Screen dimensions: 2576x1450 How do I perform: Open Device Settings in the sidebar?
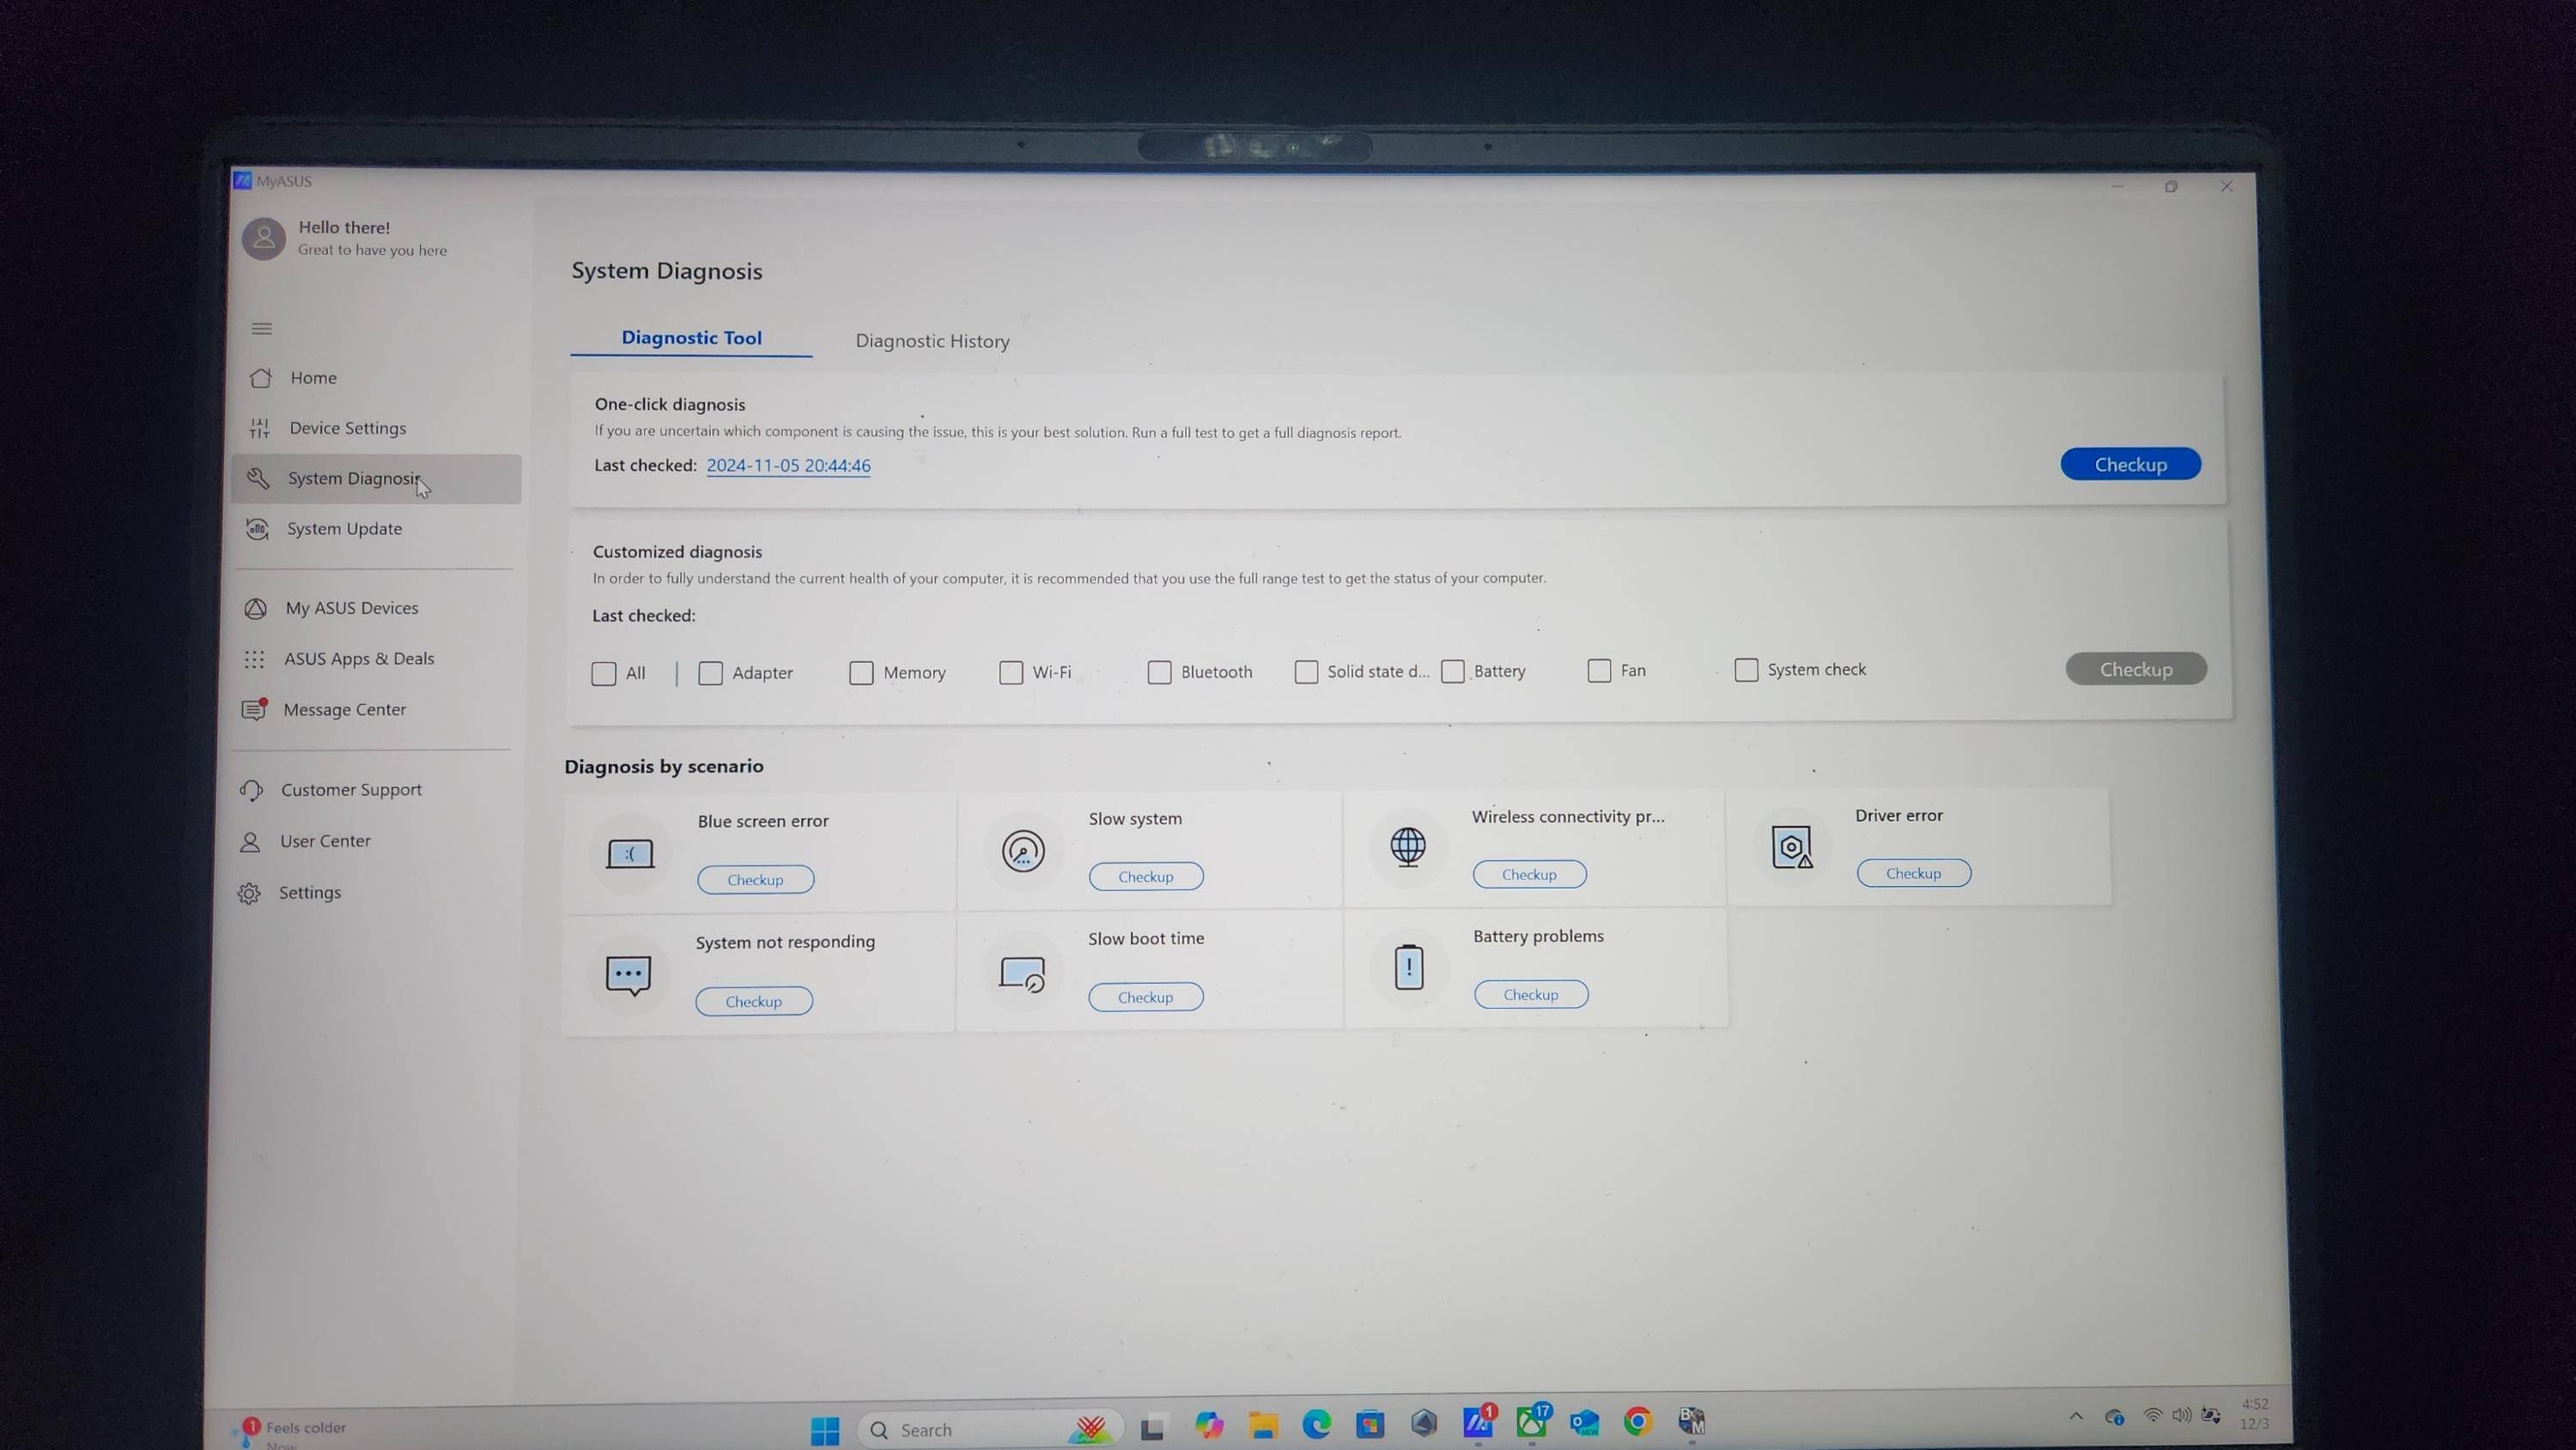click(x=347, y=428)
